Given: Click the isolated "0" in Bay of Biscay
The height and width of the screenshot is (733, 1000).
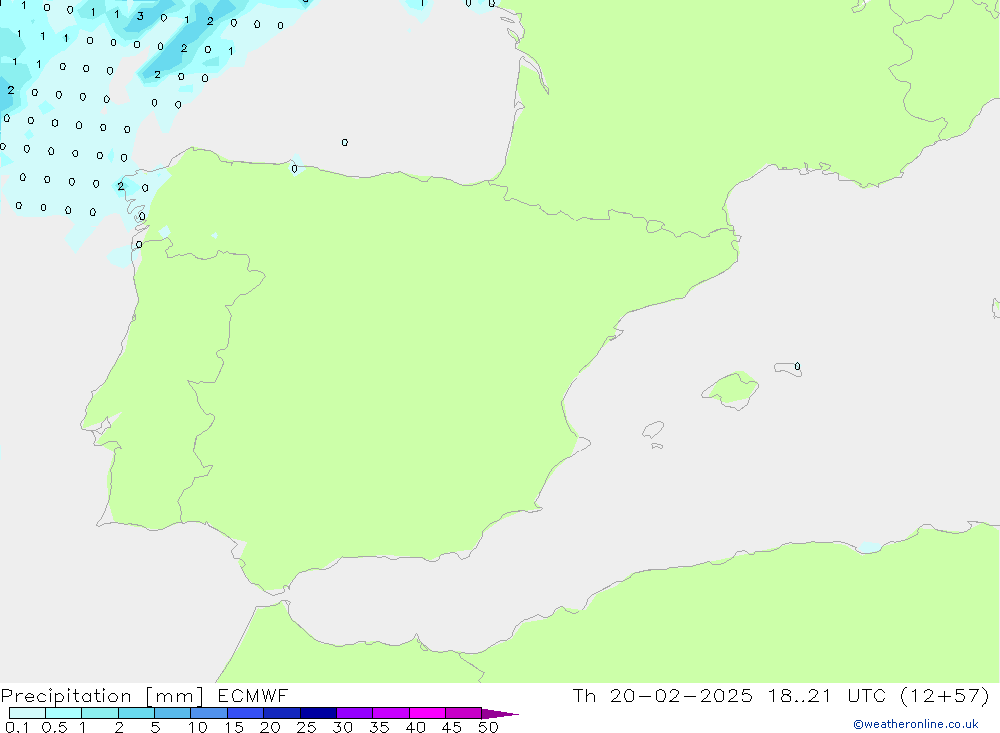Looking at the screenshot, I should tap(344, 142).
